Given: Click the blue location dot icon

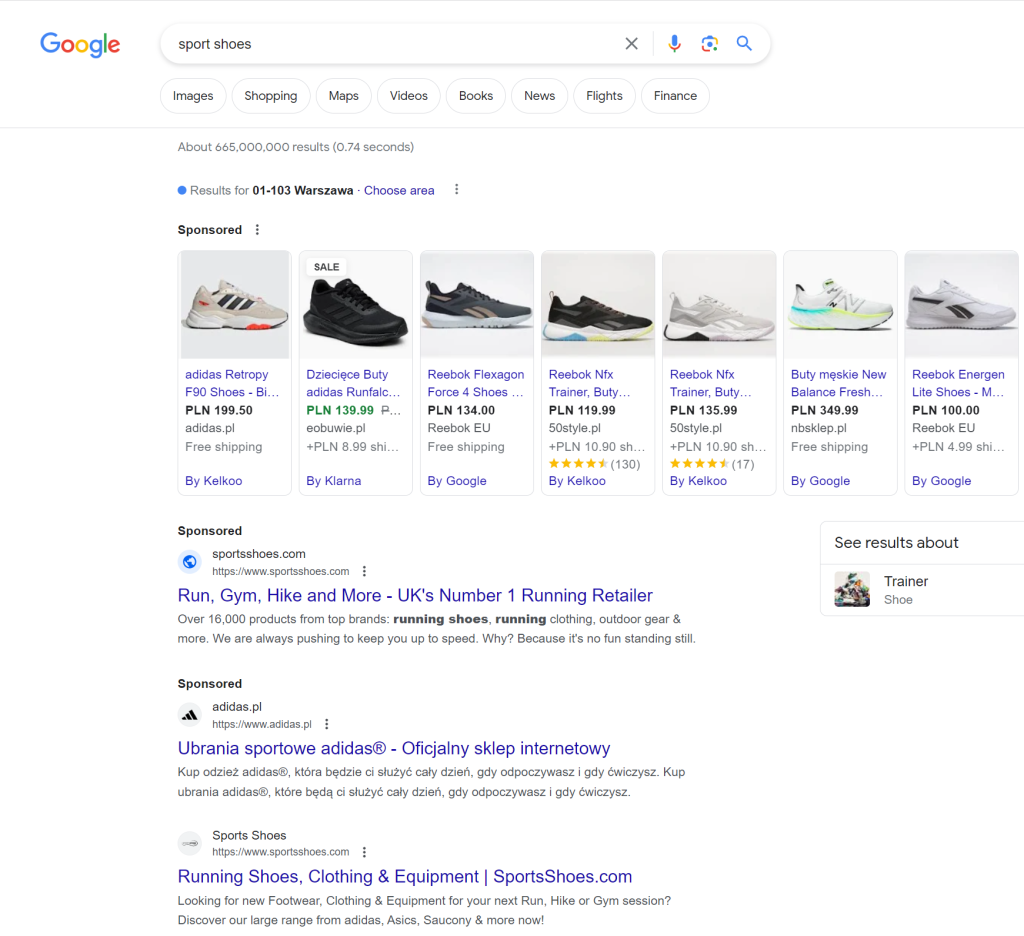Looking at the screenshot, I should coord(182,190).
